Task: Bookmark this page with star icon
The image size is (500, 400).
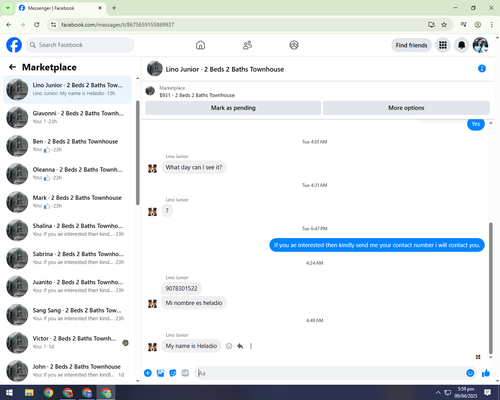Action: (444, 25)
